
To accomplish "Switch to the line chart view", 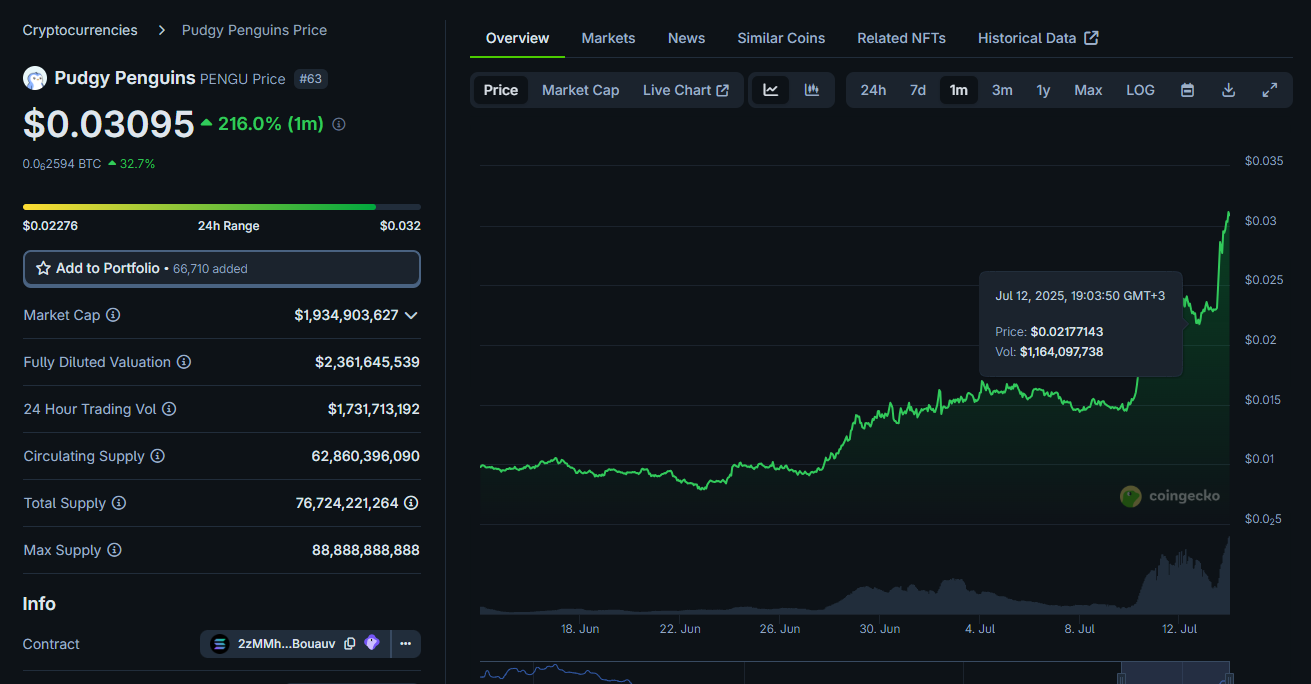I will 771,90.
